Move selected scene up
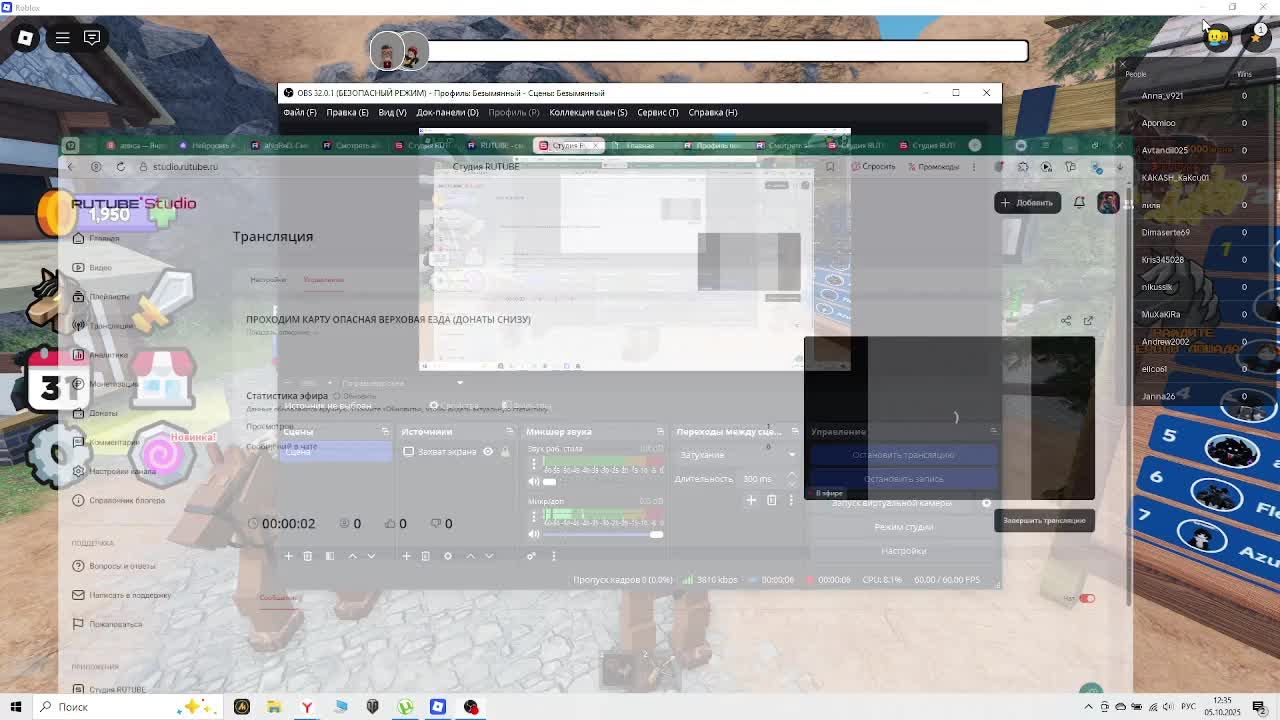 (351, 556)
